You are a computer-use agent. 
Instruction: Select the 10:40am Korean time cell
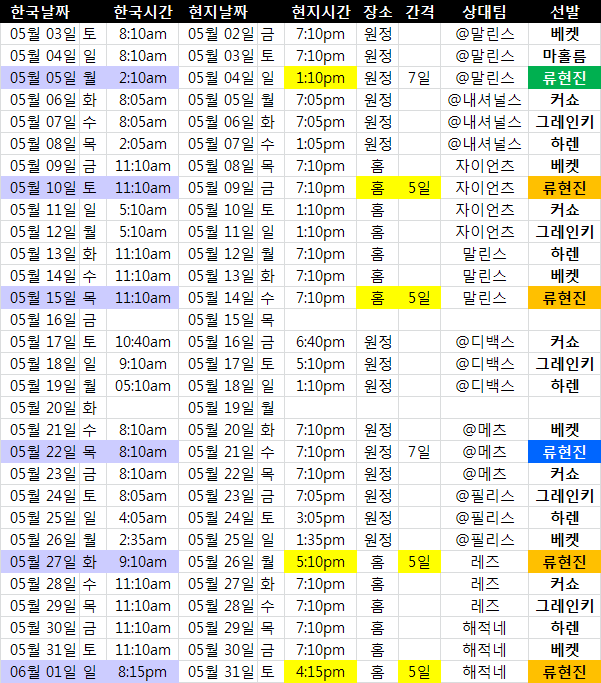[142, 342]
